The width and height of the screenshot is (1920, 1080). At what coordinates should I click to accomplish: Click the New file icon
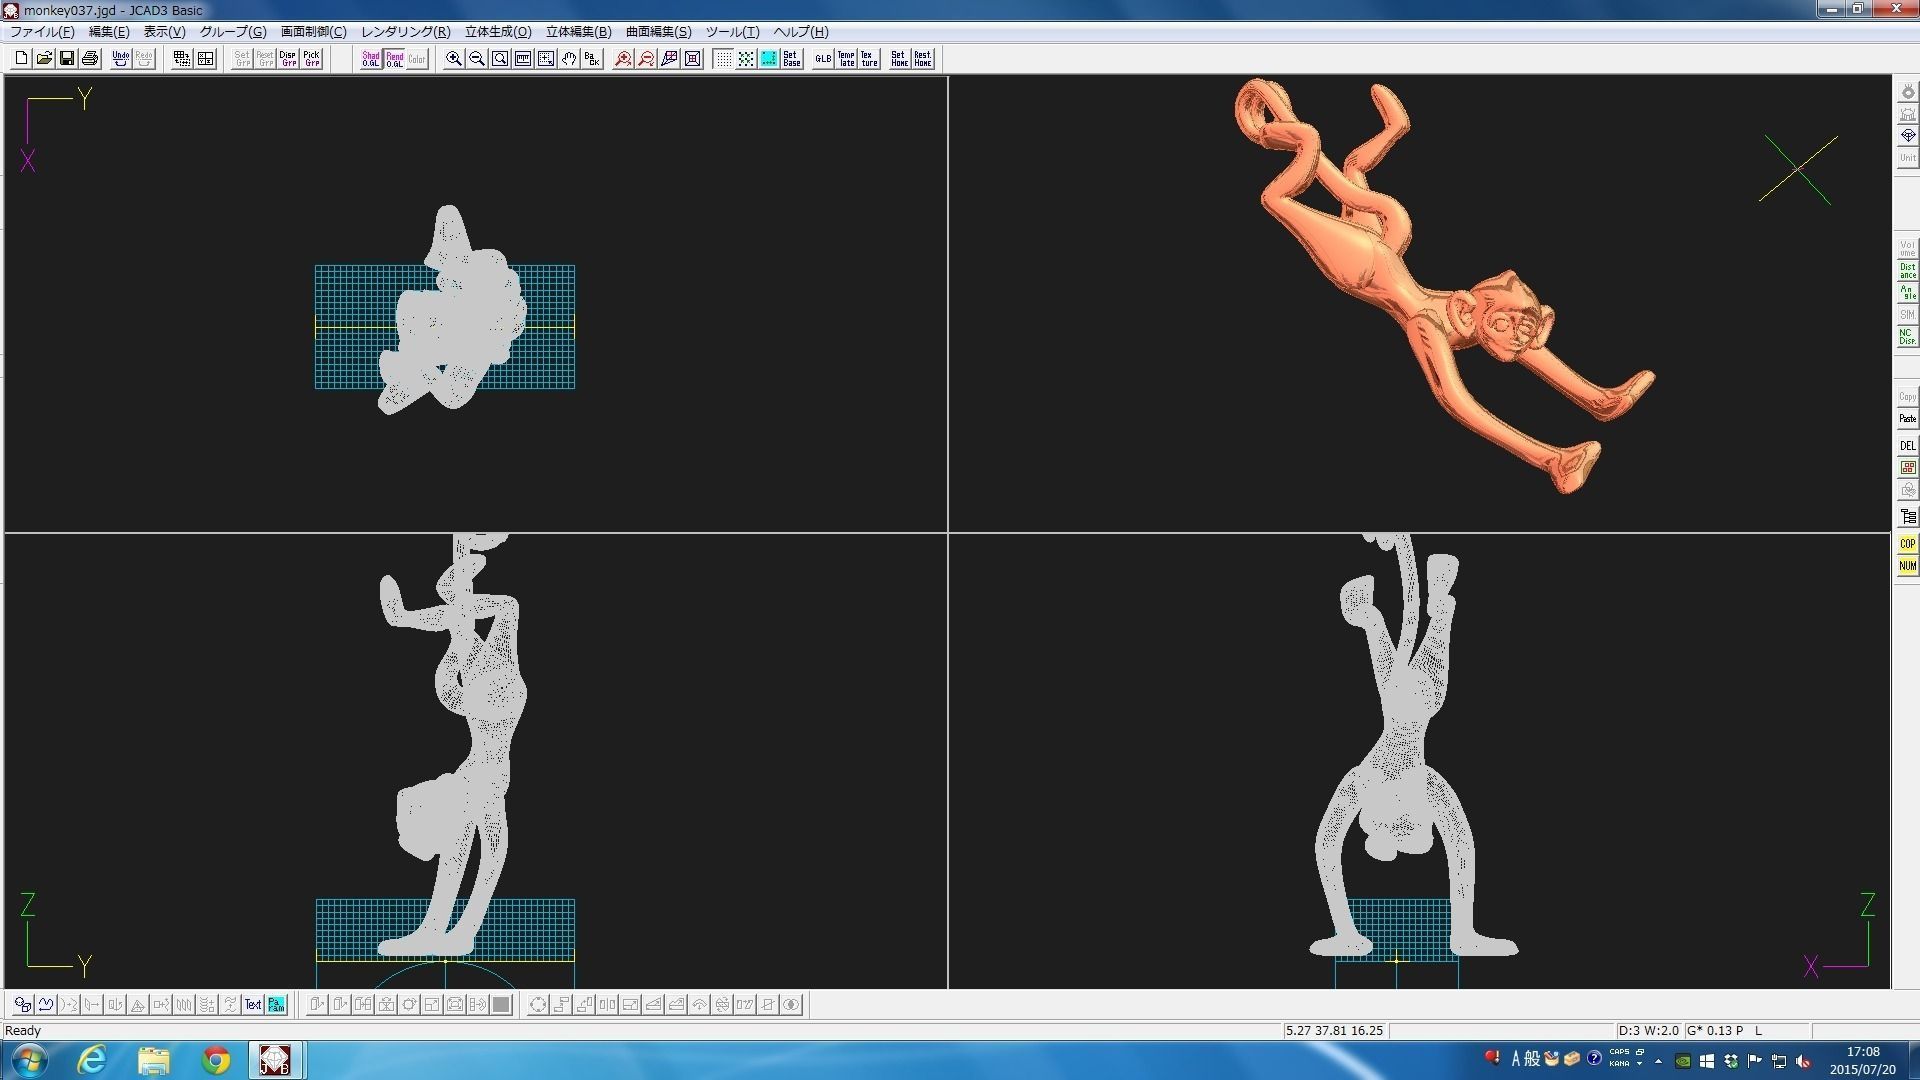click(21, 59)
